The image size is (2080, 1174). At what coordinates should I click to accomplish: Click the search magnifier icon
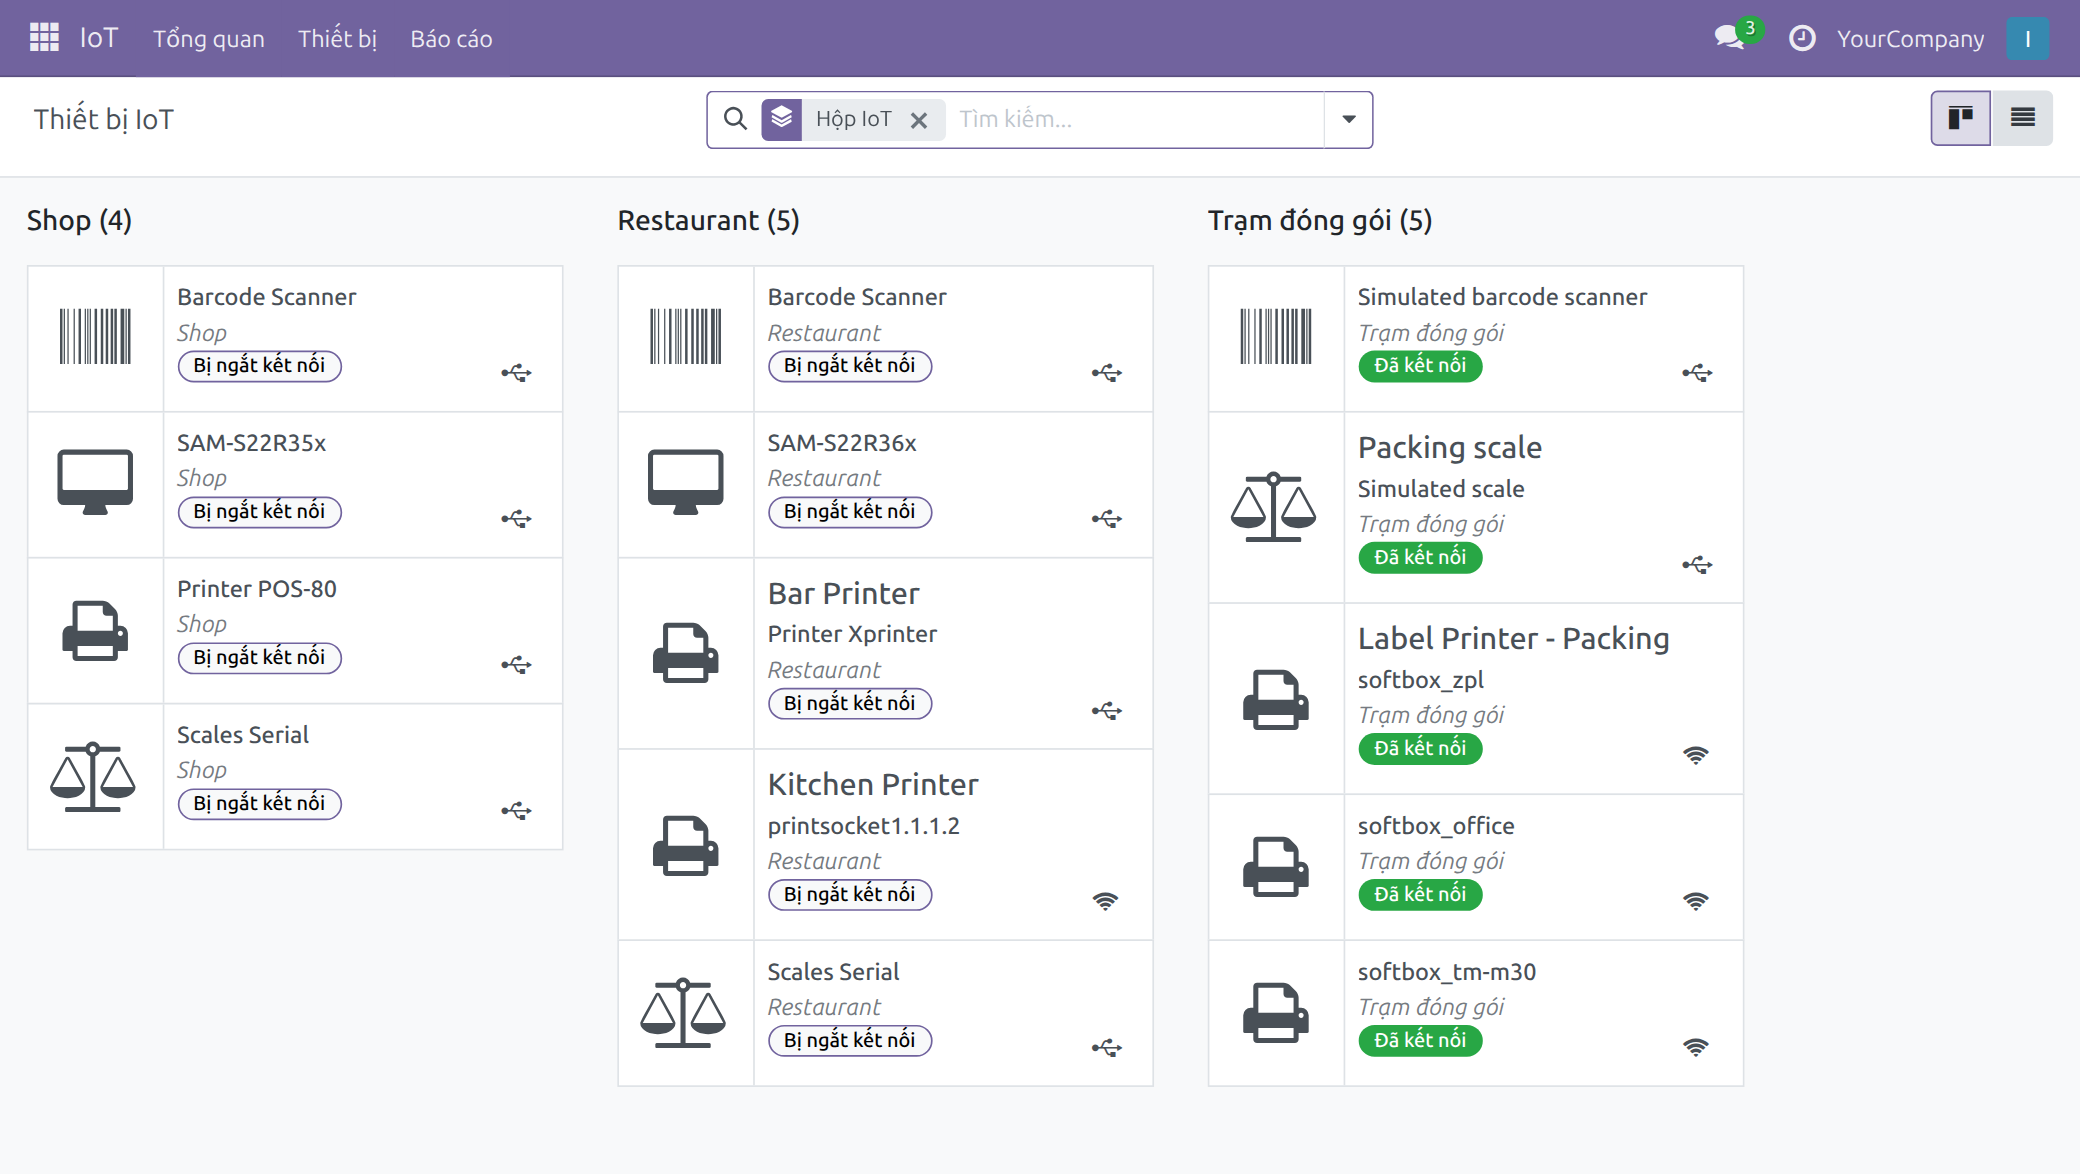click(735, 119)
